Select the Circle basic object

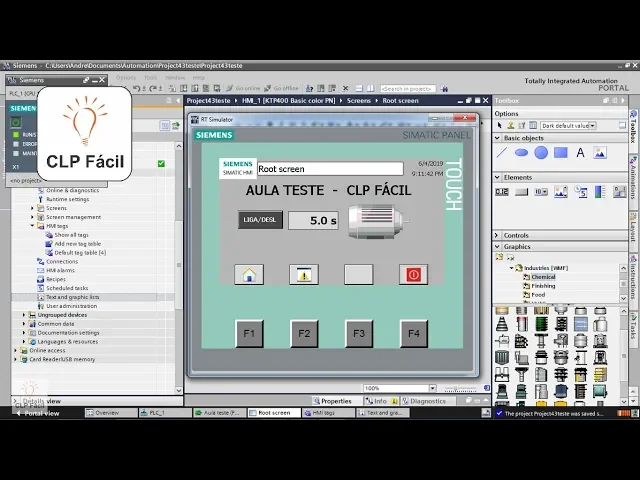[541, 153]
